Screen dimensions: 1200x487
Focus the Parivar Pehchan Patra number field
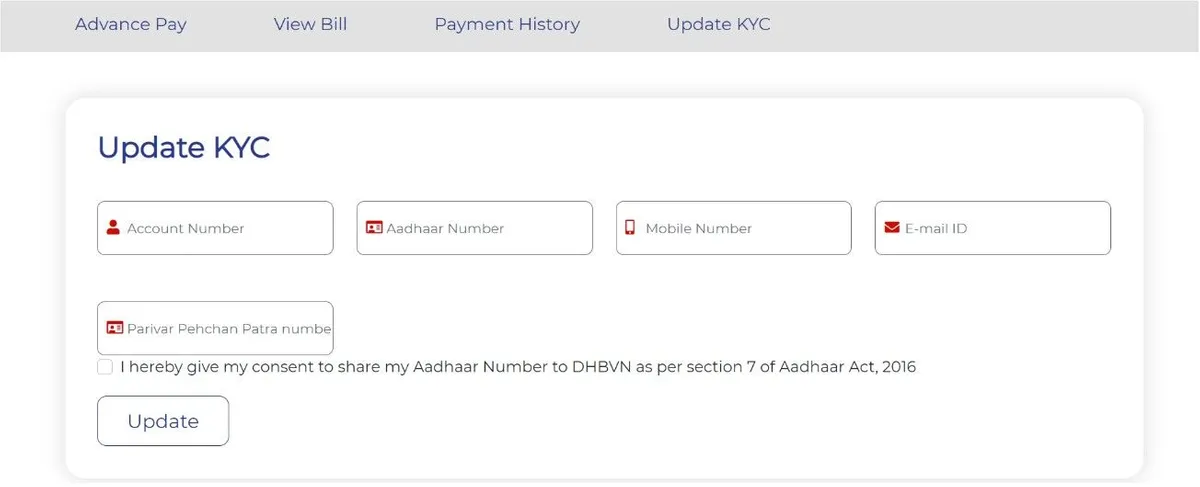point(228,328)
